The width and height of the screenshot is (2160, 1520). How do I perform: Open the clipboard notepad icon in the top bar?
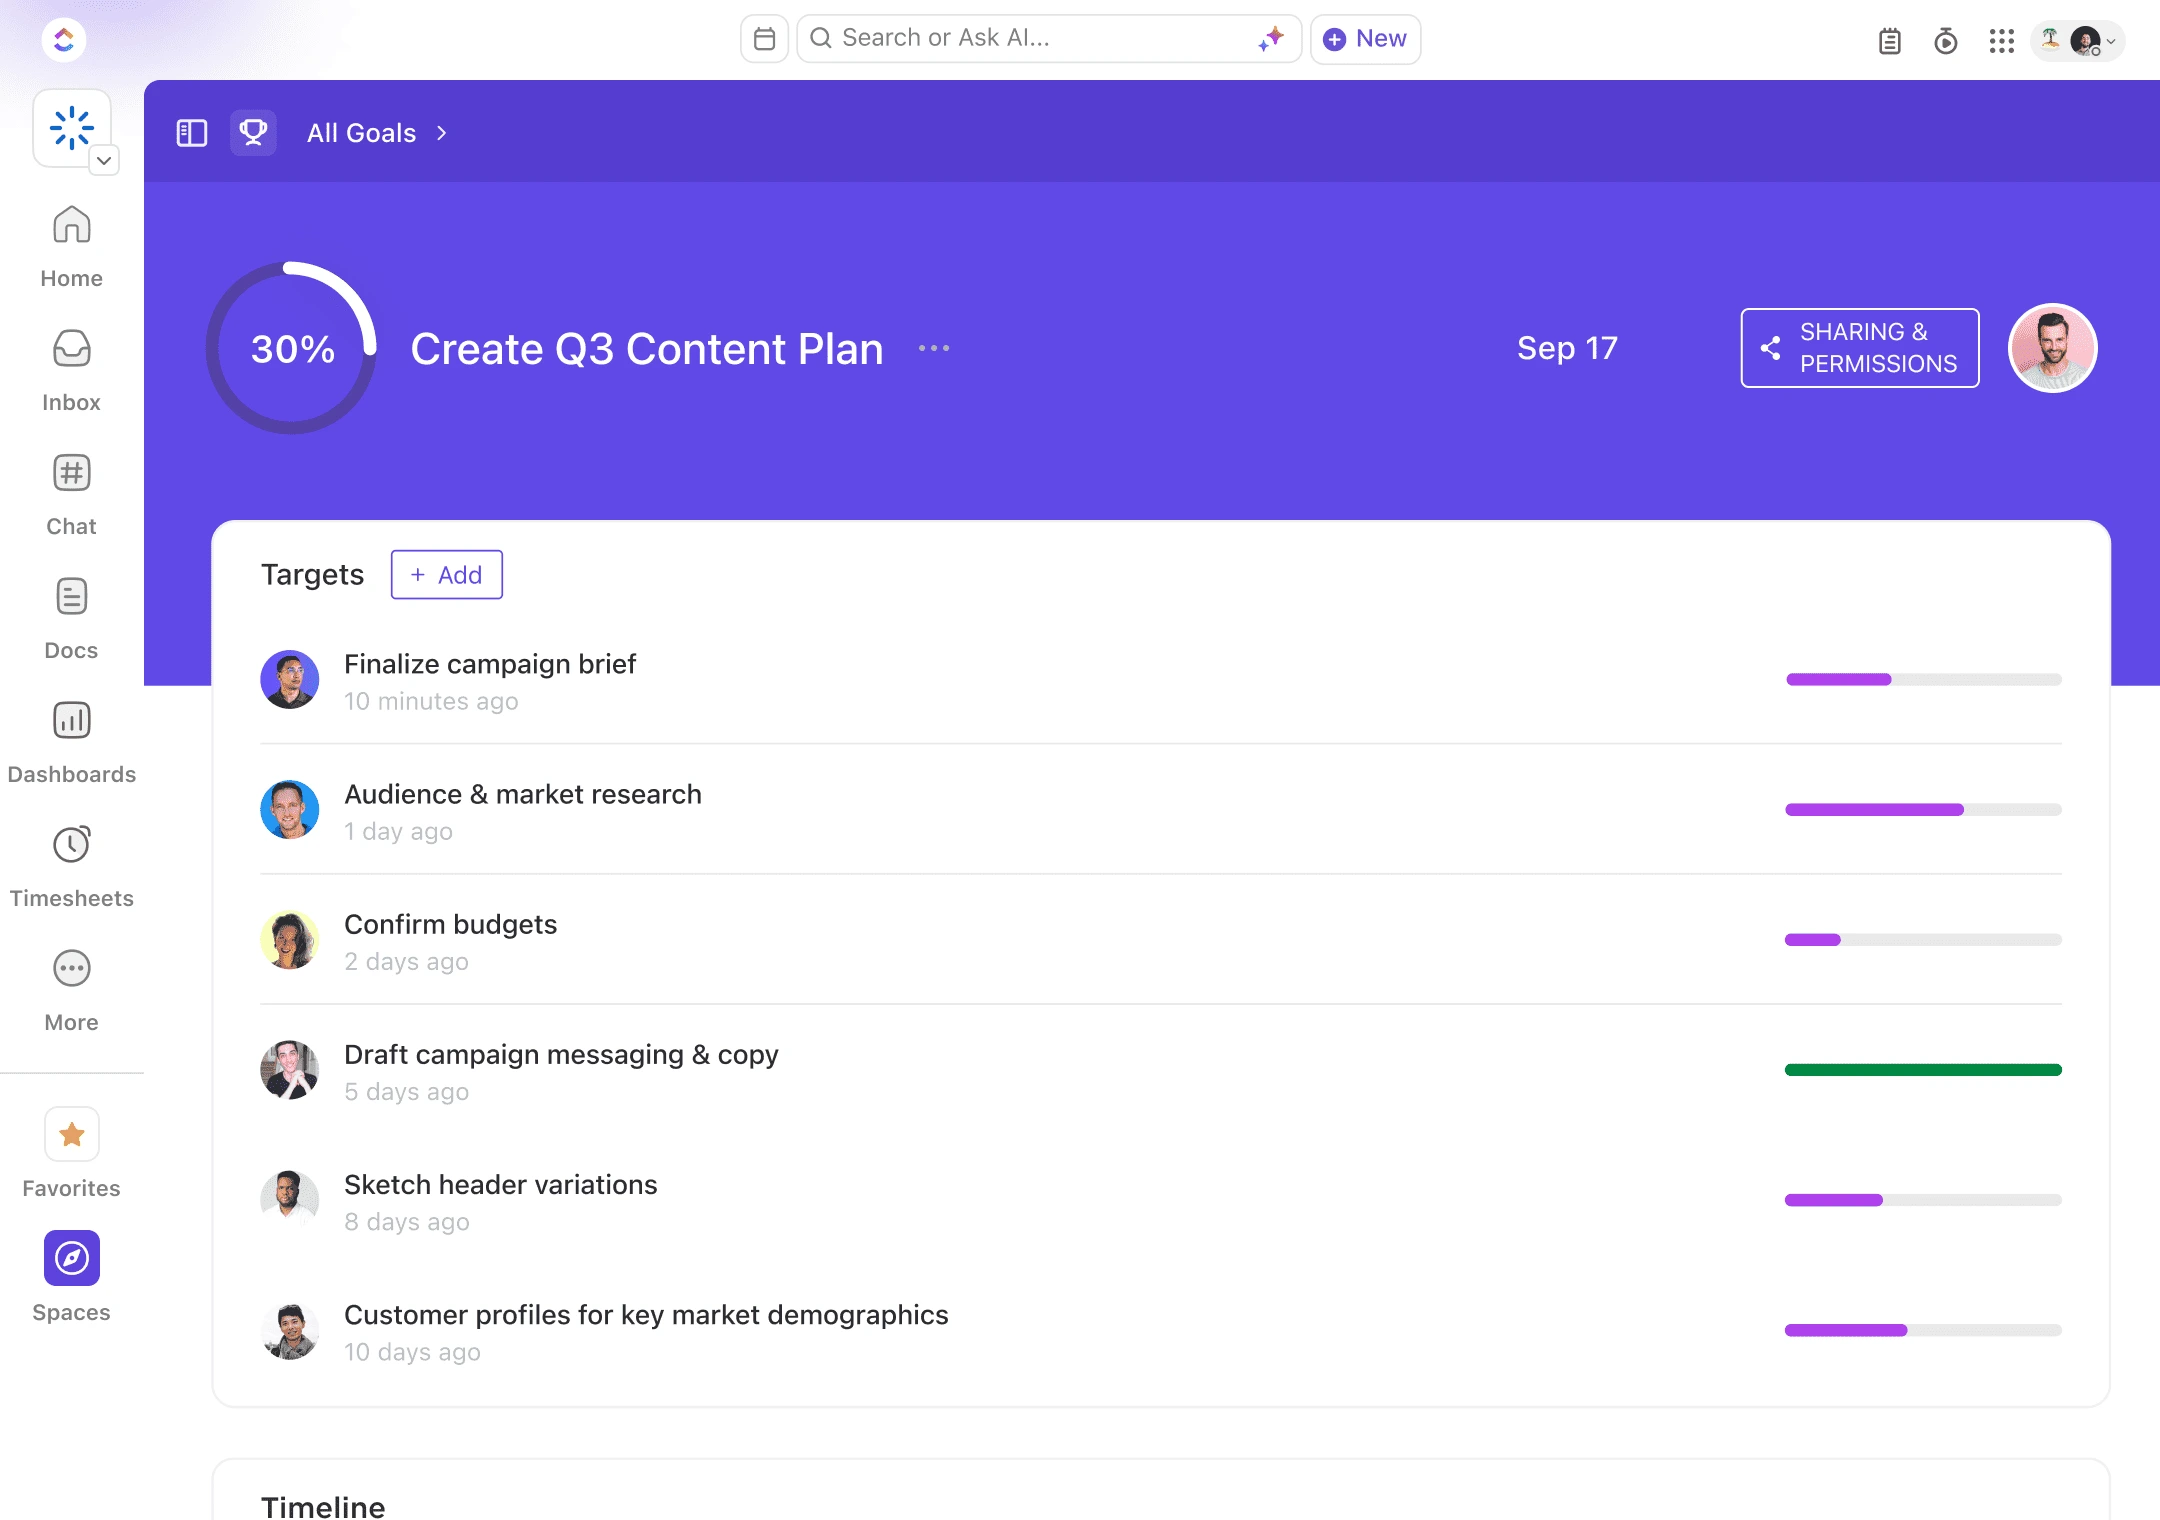click(1888, 40)
